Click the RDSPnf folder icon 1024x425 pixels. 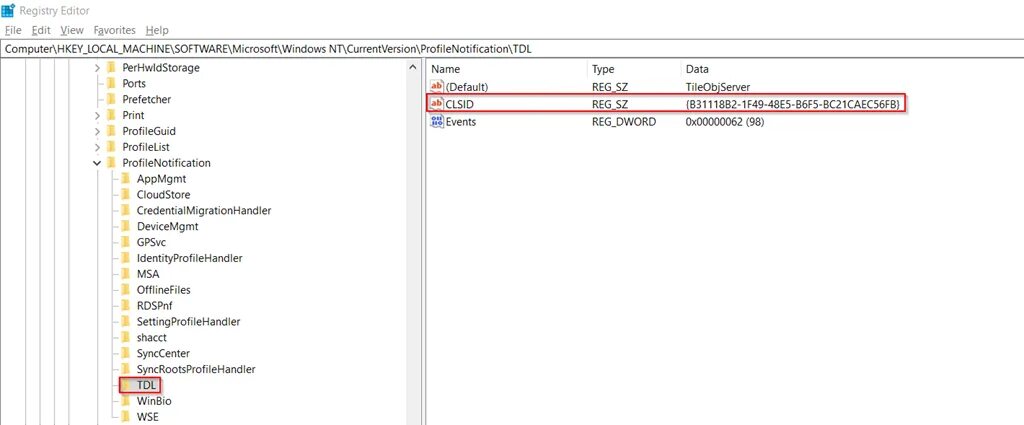[x=126, y=306]
